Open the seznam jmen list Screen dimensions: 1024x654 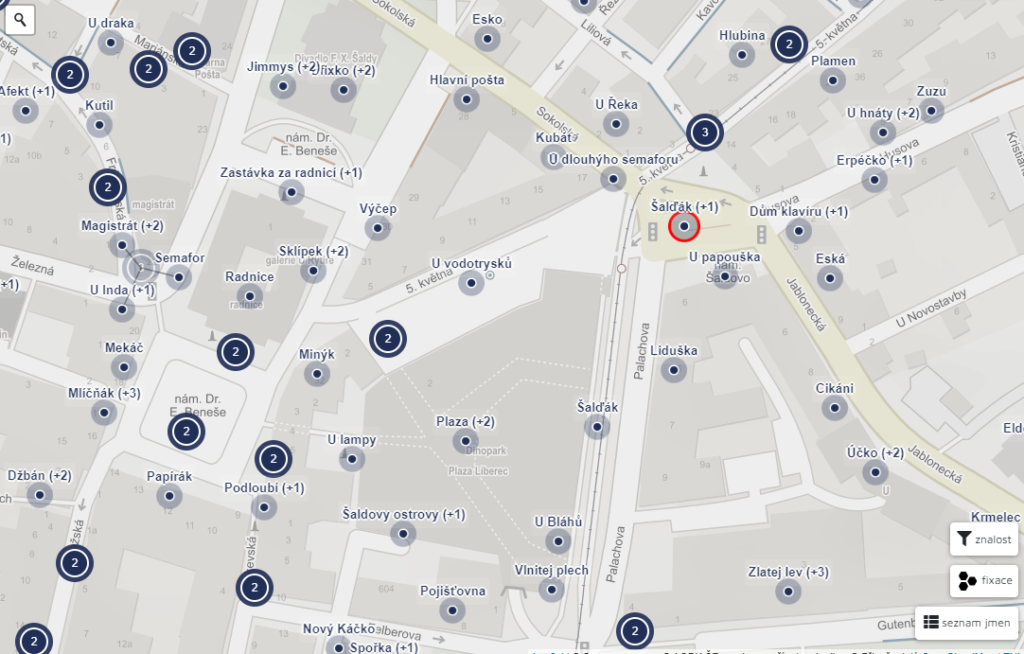point(967,623)
